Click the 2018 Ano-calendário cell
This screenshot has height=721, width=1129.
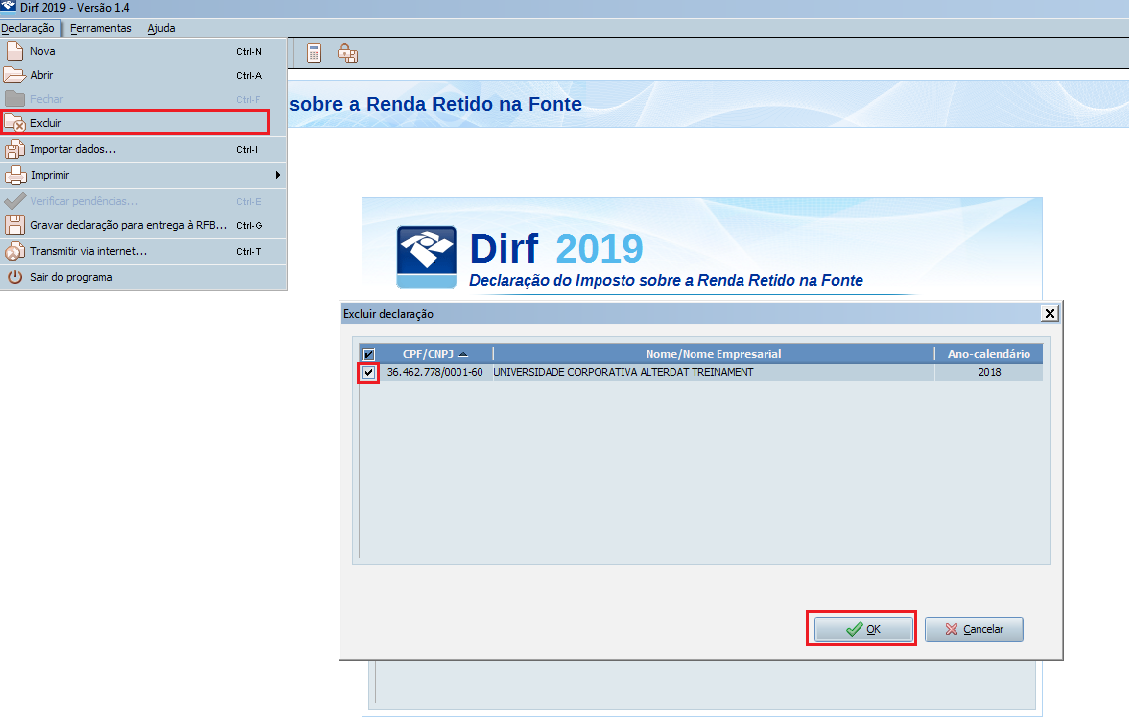coord(989,372)
